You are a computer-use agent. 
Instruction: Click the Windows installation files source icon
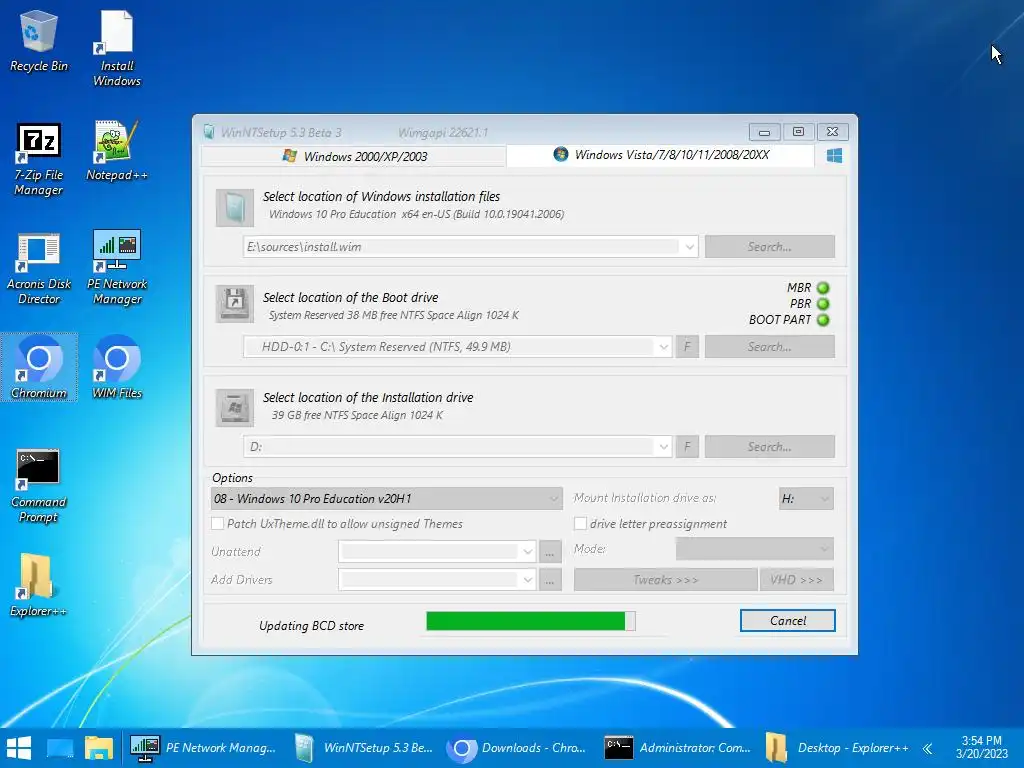[234, 208]
